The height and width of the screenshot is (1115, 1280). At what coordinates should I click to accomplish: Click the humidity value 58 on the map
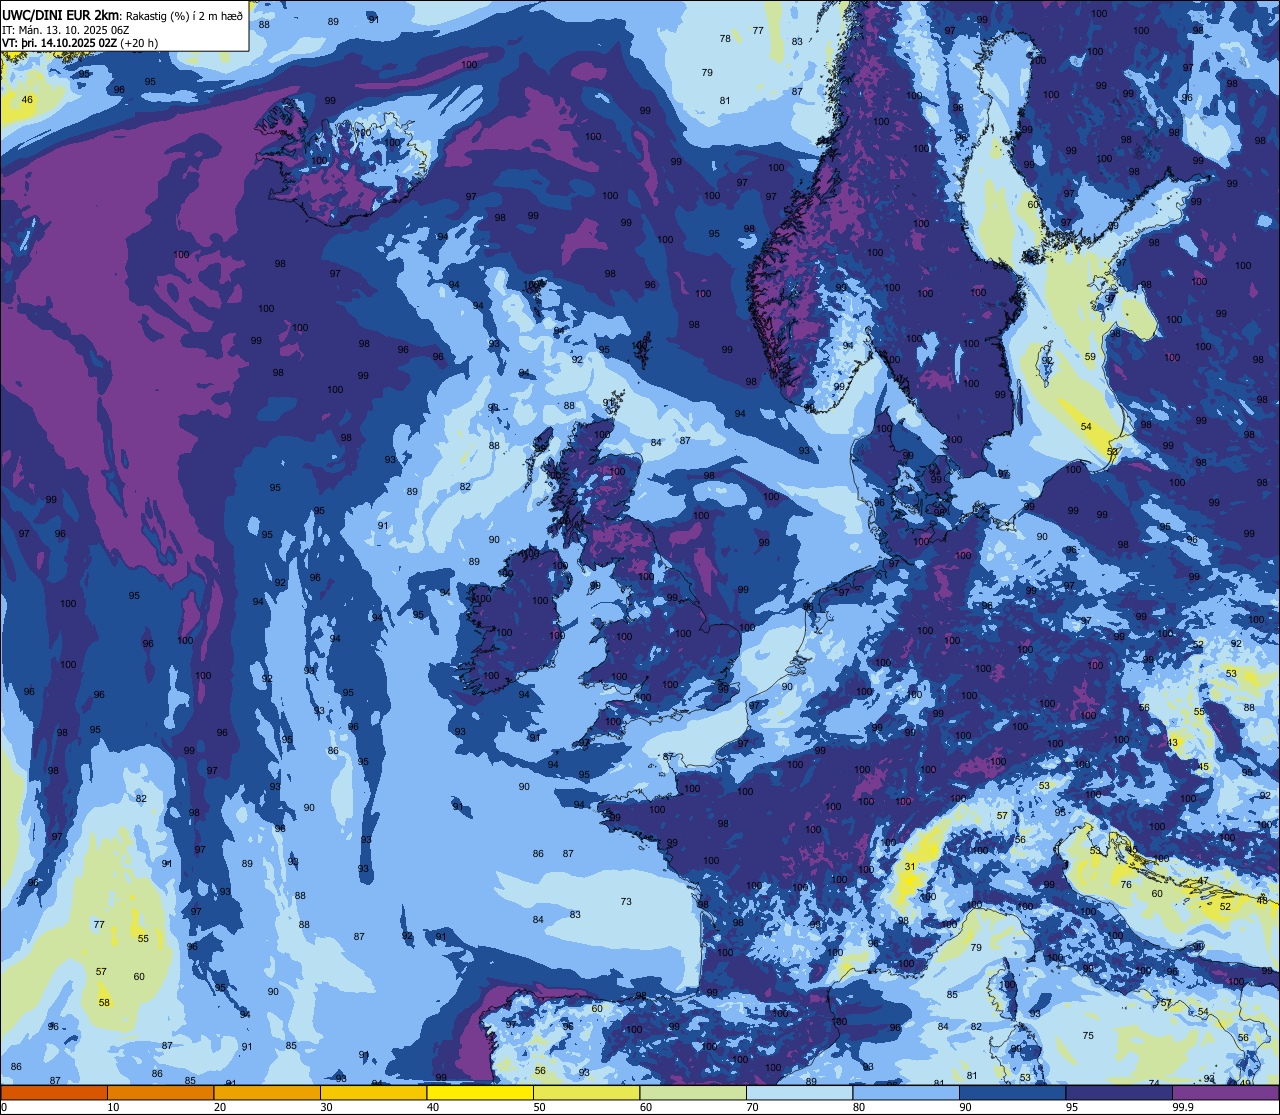(104, 1002)
